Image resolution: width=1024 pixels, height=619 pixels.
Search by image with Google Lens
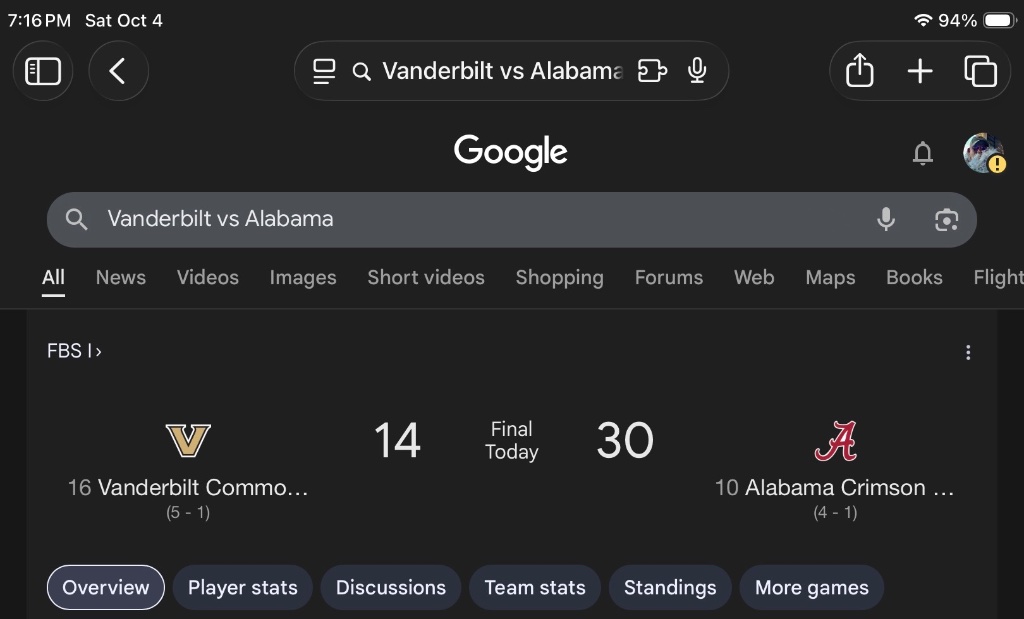point(946,219)
